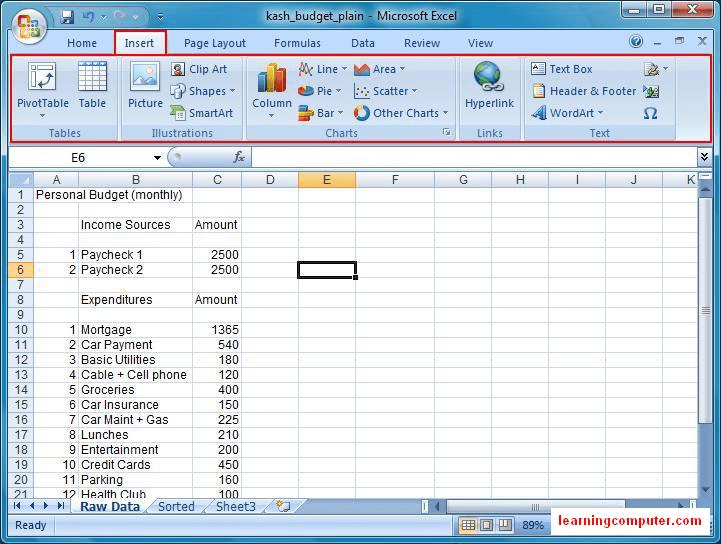Screen dimensions: 721x544
Task: Click the Insert Function fx button
Action: pos(239,157)
